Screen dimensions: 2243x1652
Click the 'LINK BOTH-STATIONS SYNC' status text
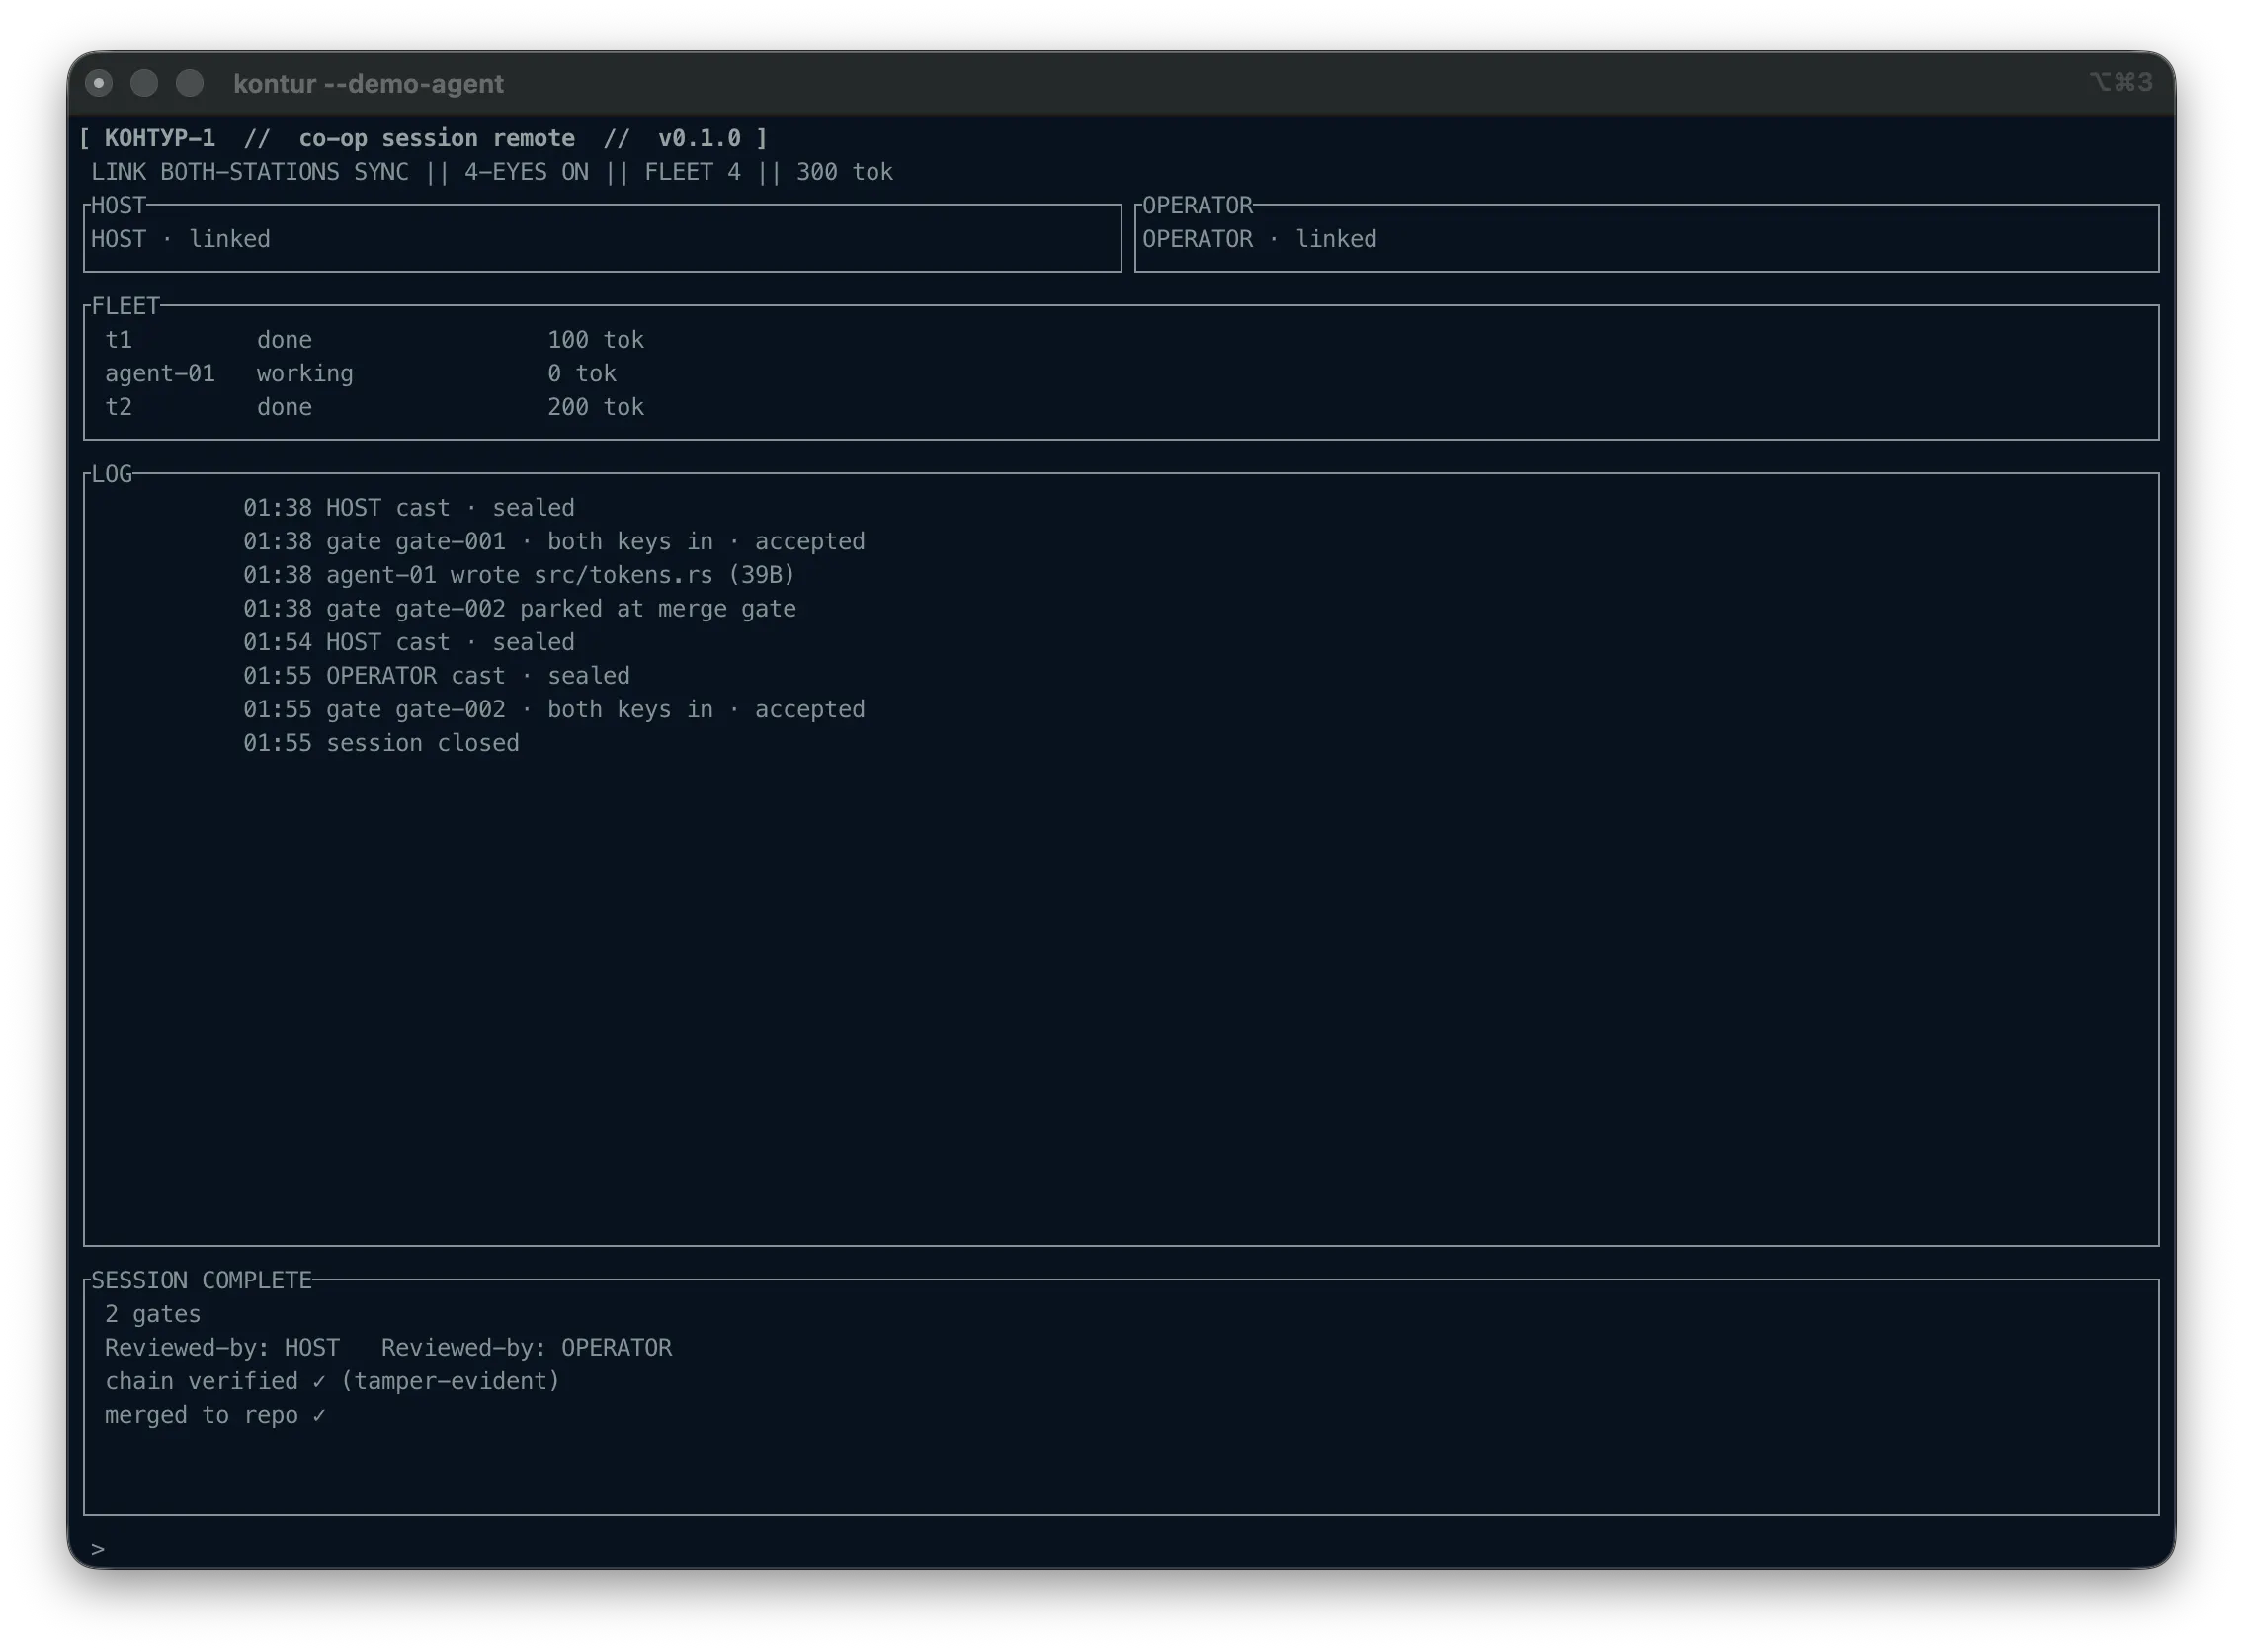(x=250, y=172)
